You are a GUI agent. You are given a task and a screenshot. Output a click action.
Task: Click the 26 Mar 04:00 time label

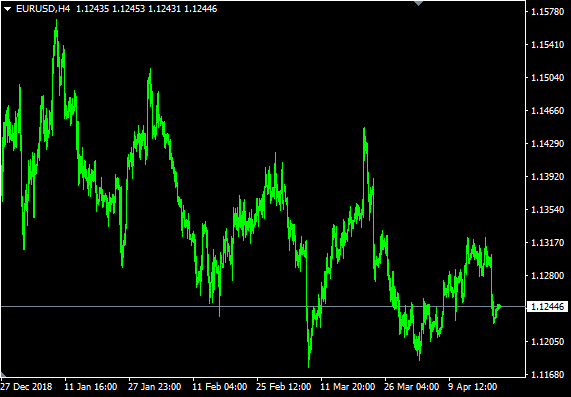[x=411, y=386]
